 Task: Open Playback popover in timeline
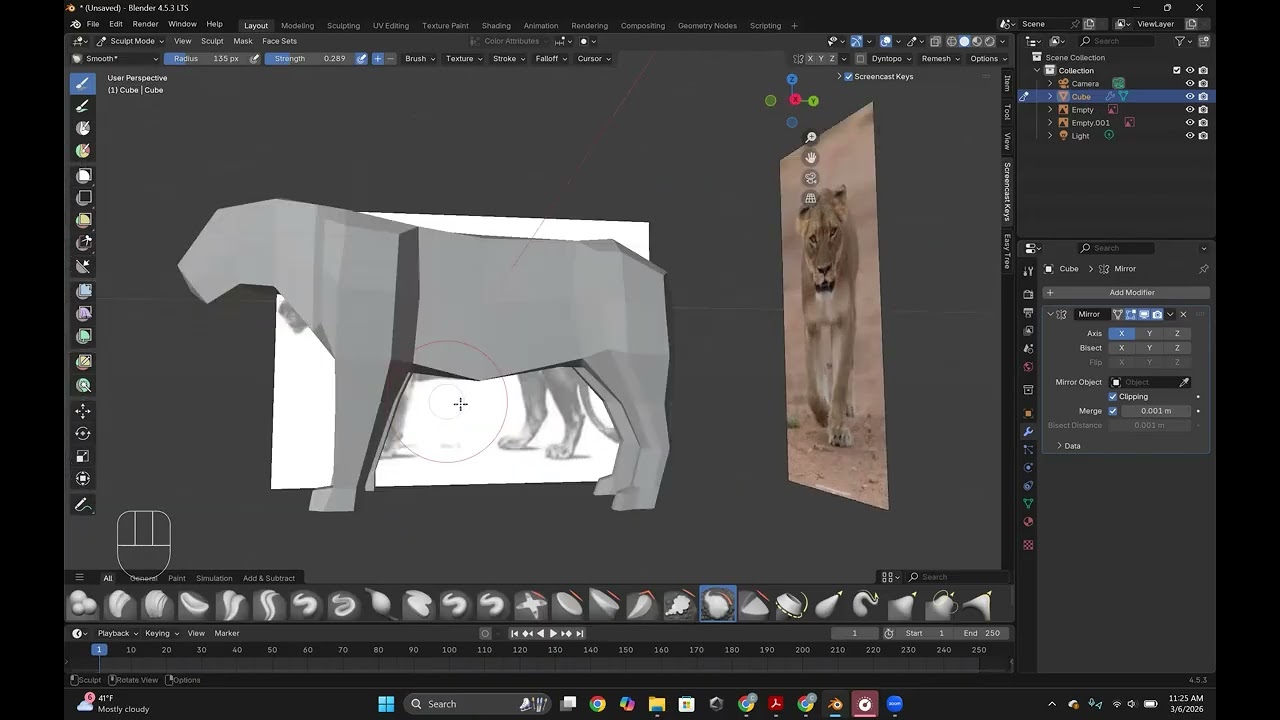point(117,633)
